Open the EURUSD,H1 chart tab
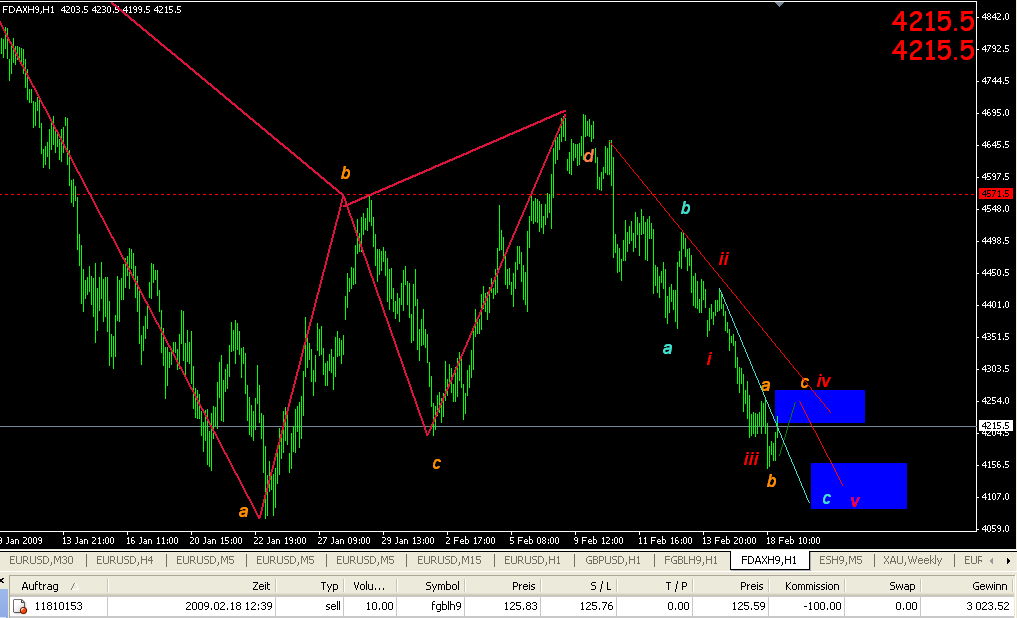This screenshot has height=618, width=1017. [532, 560]
